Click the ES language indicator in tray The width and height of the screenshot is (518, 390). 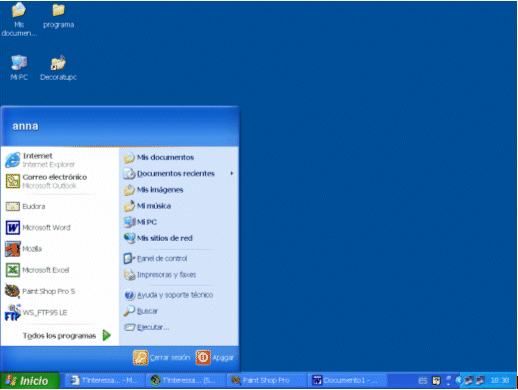pos(423,381)
